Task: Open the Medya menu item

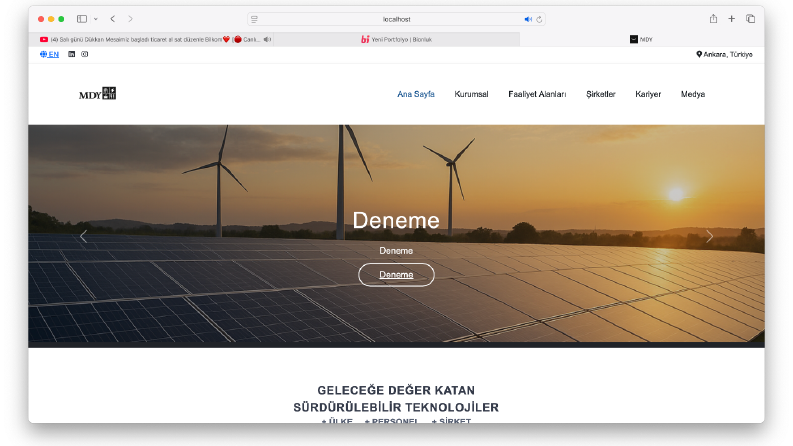Action: click(693, 94)
